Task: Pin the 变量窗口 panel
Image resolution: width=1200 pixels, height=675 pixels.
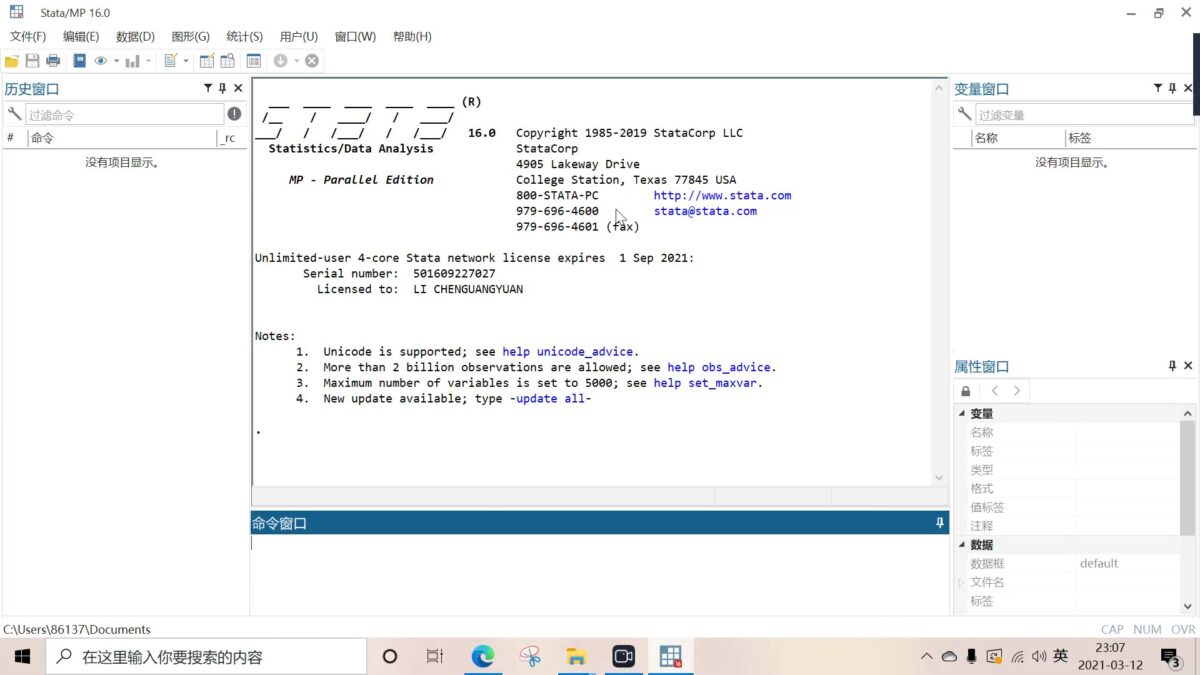Action: pos(1173,88)
